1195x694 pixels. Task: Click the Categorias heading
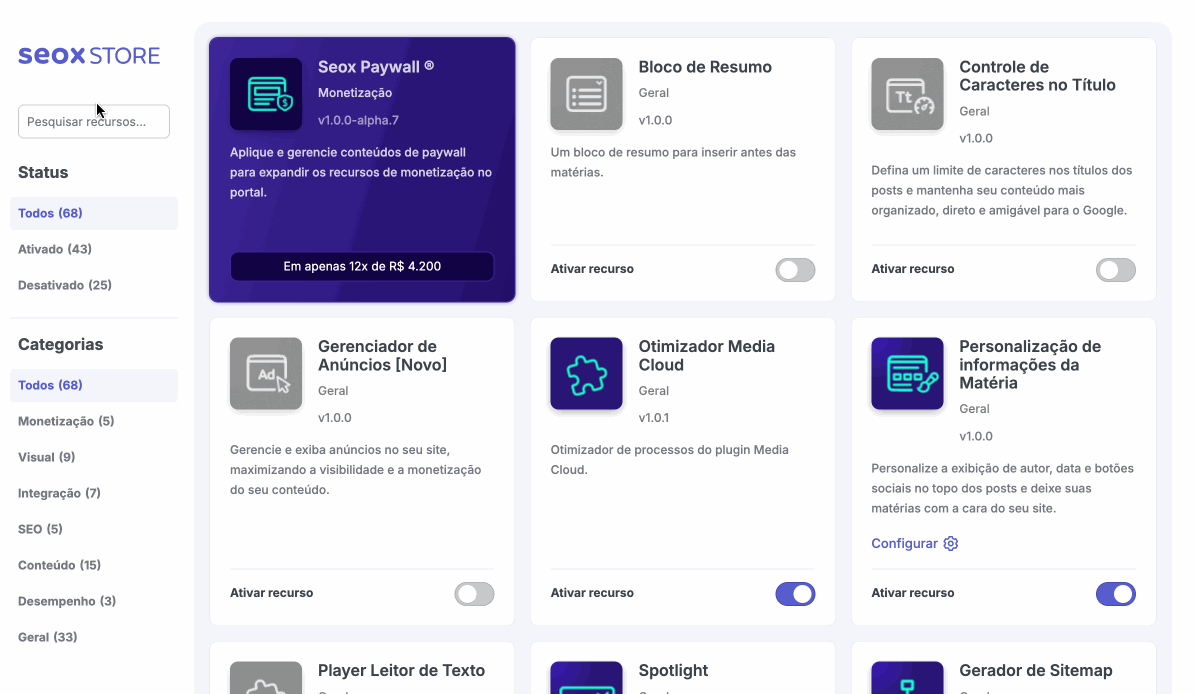pyautogui.click(x=60, y=344)
